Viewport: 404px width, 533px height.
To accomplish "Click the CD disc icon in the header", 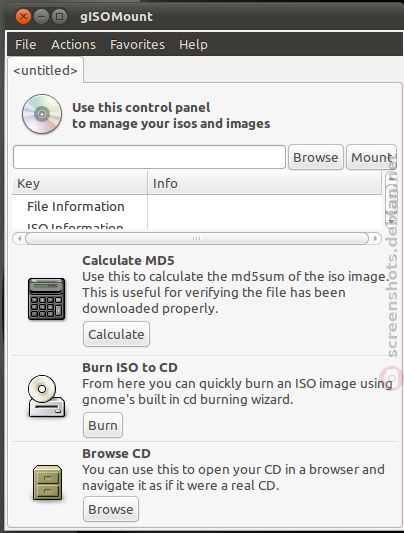I will pos(42,114).
